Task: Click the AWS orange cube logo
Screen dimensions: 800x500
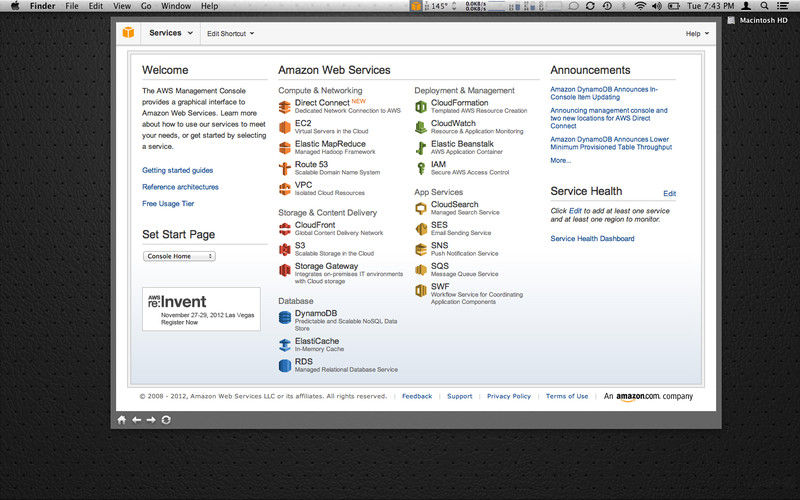Action: tap(128, 33)
